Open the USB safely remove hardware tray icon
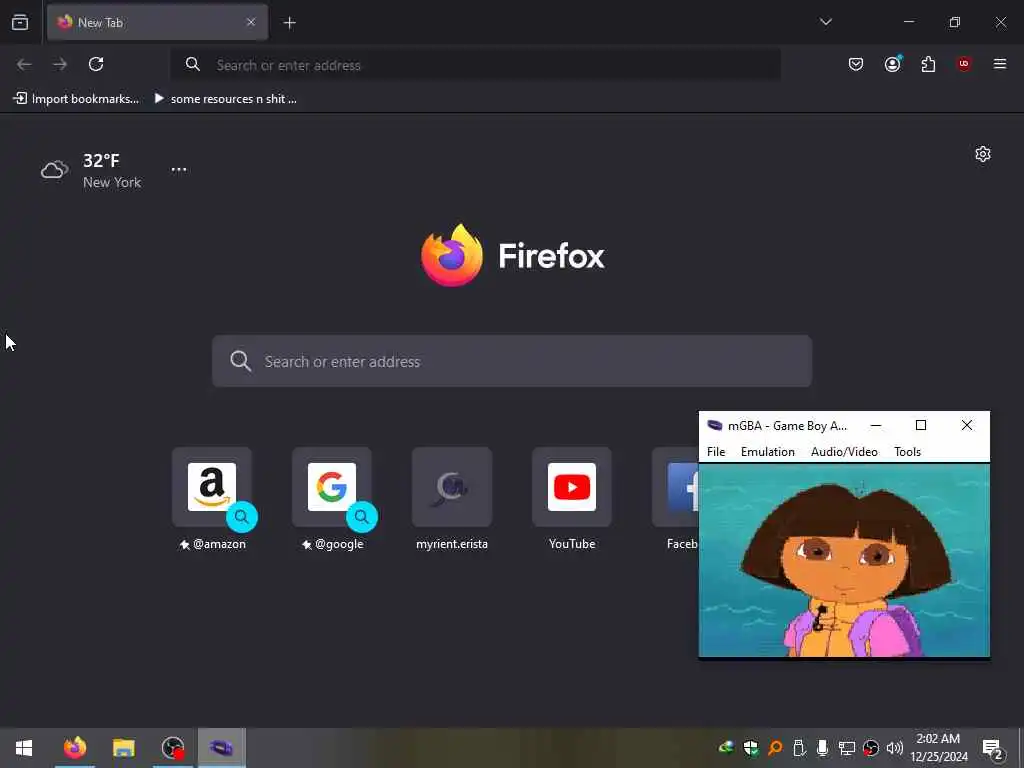This screenshot has width=1024, height=768. (799, 748)
